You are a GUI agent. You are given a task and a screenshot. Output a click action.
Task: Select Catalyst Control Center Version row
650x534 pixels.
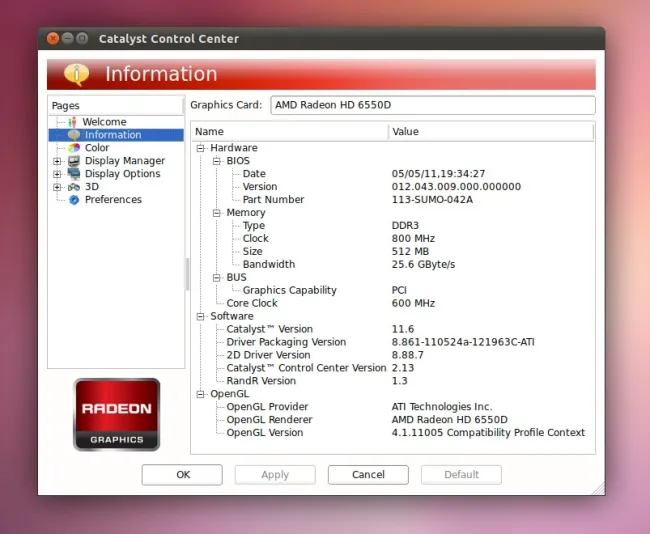tap(393, 368)
